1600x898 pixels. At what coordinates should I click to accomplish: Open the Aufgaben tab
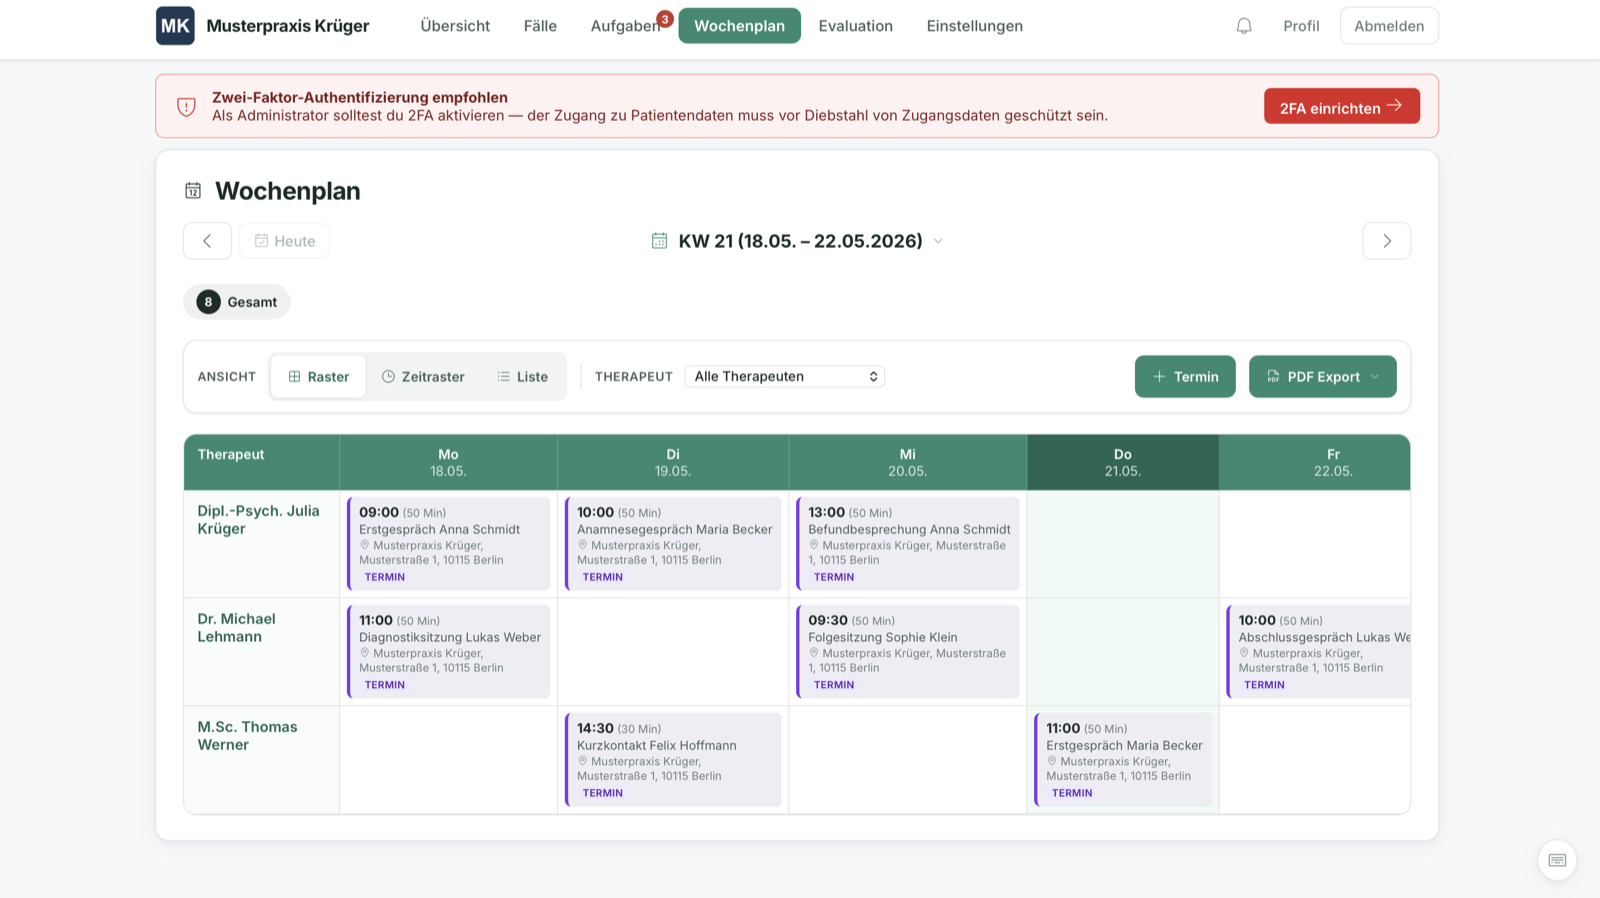(625, 26)
